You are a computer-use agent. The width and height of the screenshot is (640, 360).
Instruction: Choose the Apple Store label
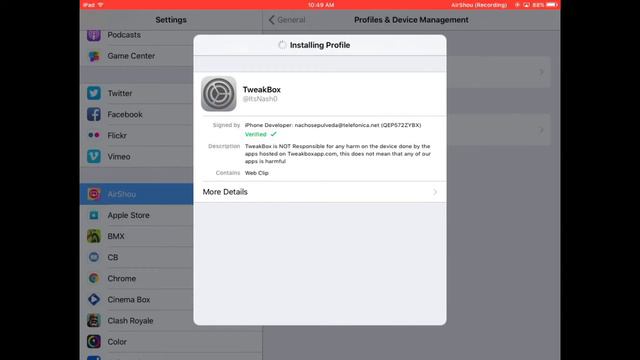pyautogui.click(x=128, y=215)
